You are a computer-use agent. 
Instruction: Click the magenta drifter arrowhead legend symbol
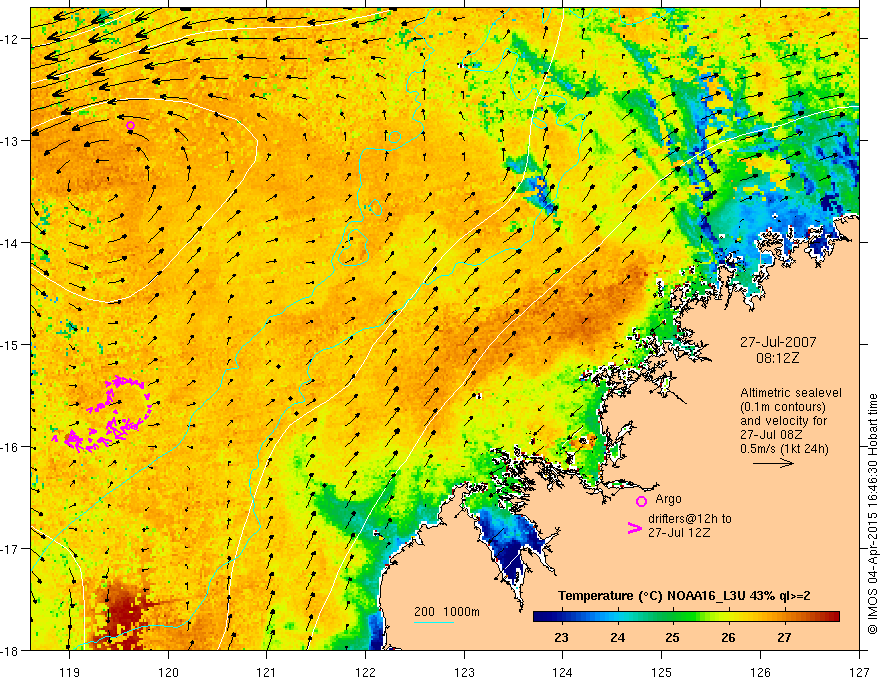coord(634,528)
